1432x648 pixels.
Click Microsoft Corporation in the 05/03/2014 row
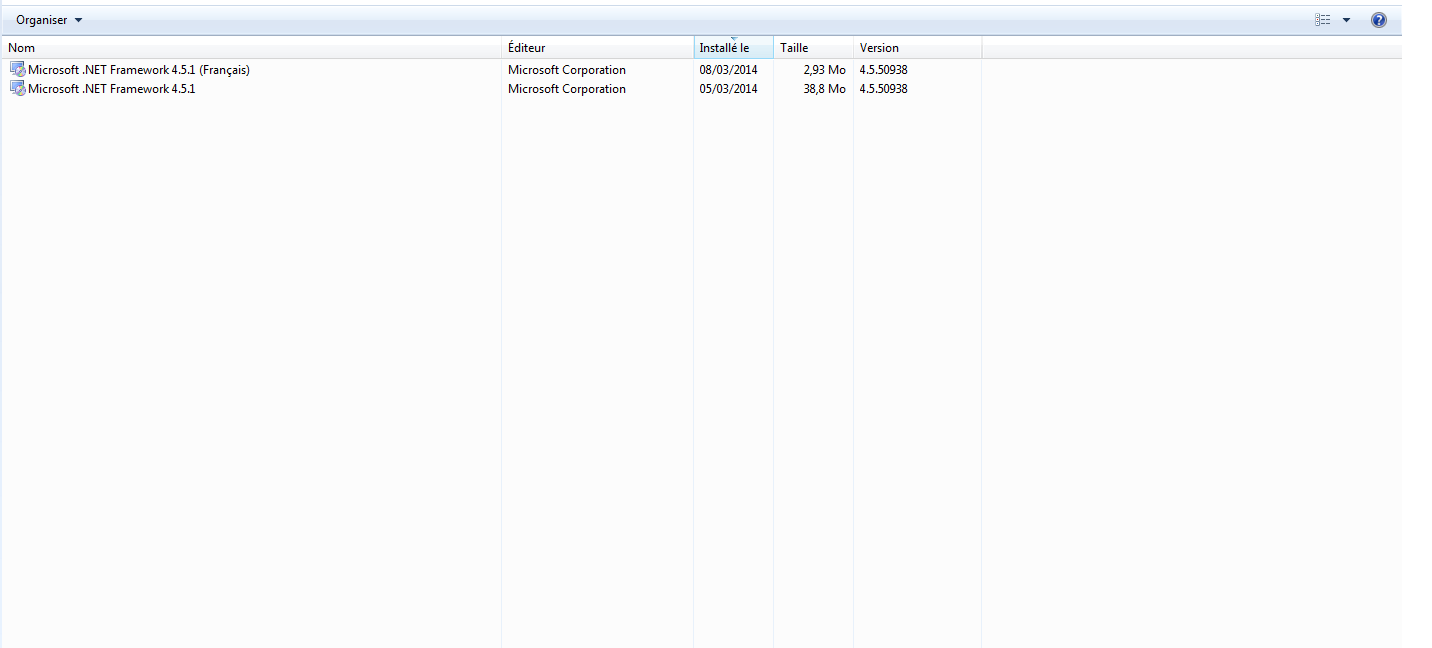[567, 89]
